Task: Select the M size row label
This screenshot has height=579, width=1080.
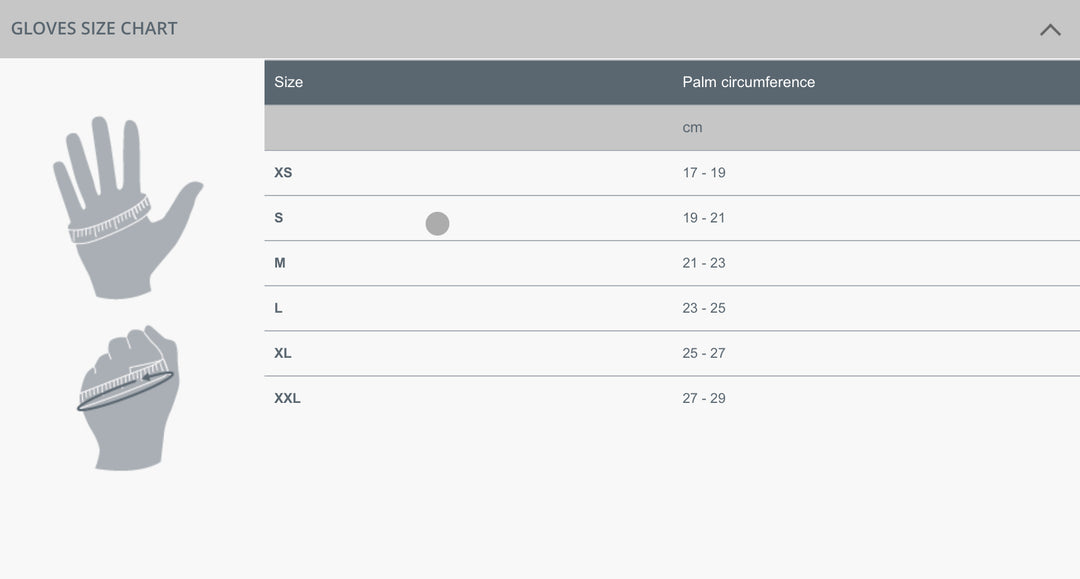Action: tap(280, 263)
